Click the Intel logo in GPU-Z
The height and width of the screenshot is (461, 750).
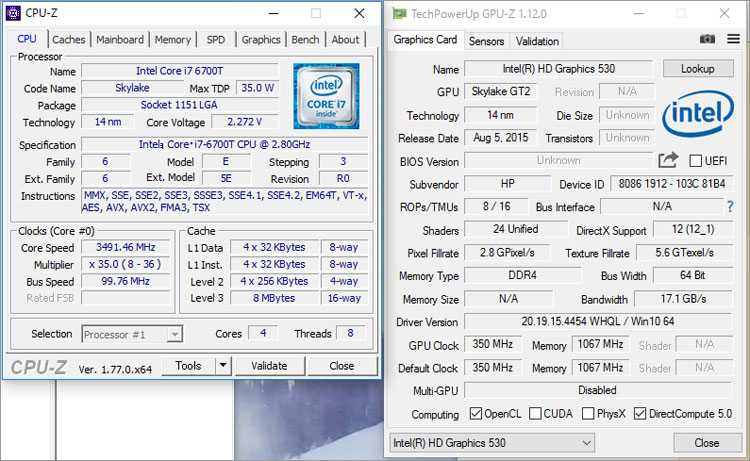tap(698, 114)
